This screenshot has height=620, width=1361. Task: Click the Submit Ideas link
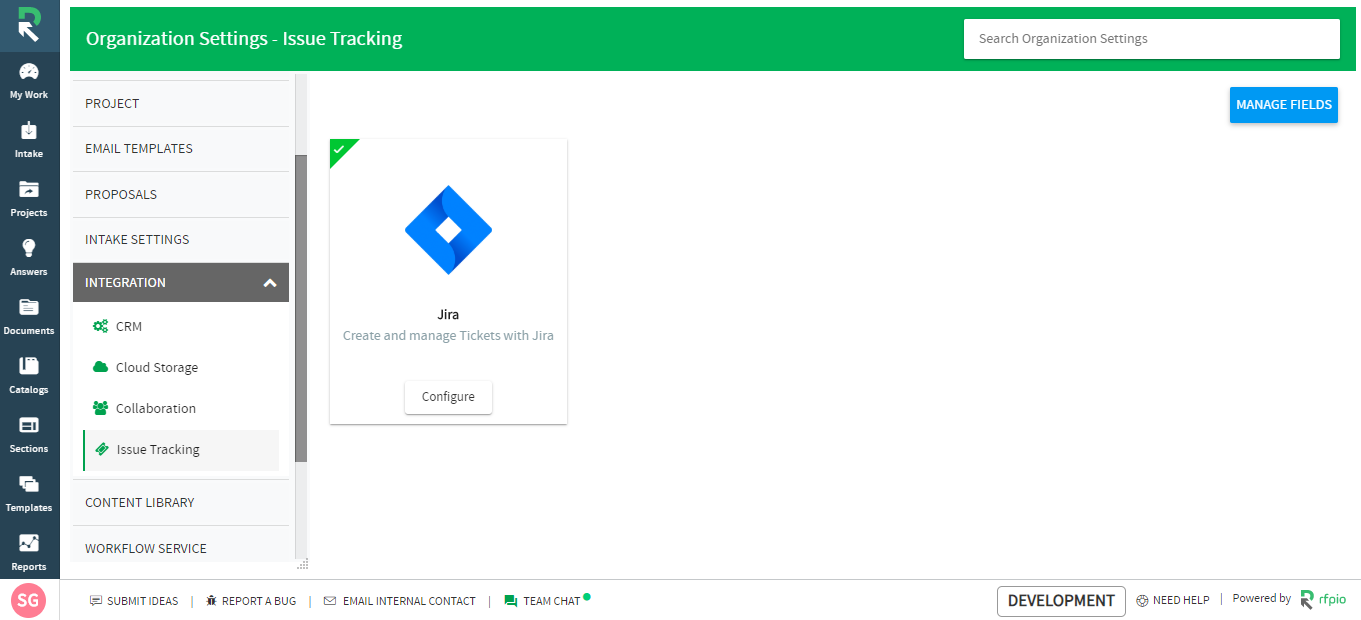tap(142, 601)
